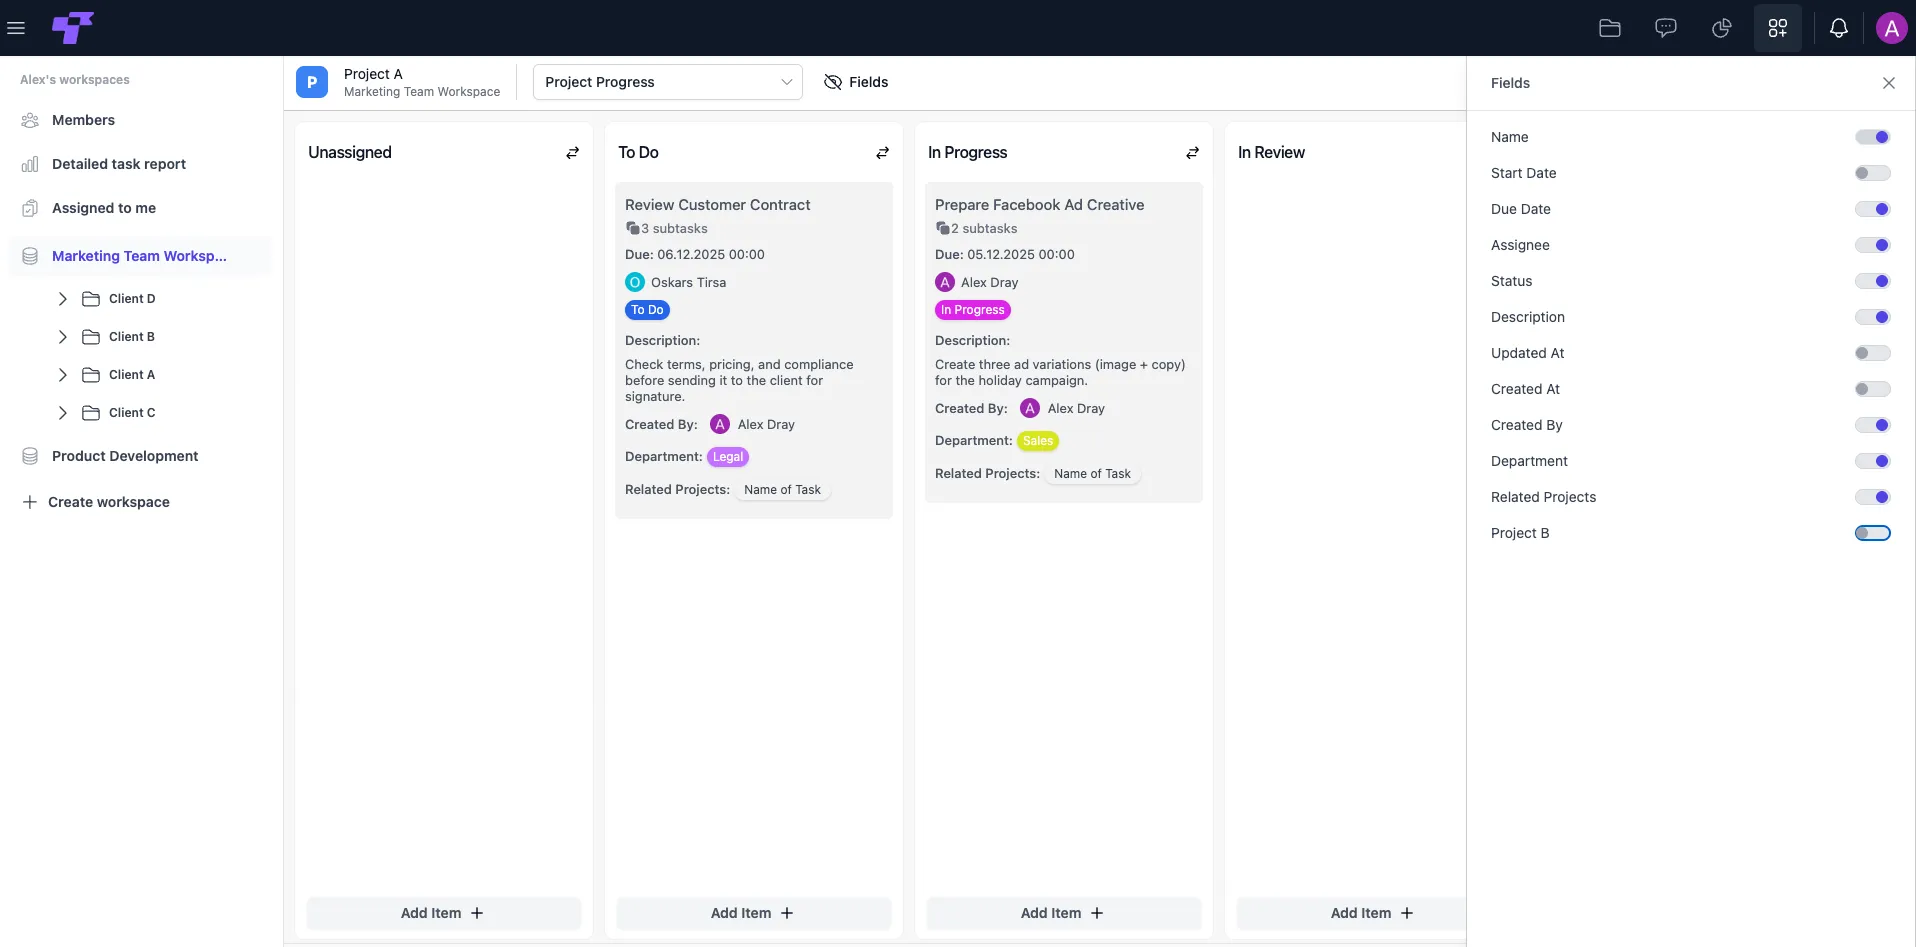Open the hamburger menu icon
Screen dimensions: 1916x947
pyautogui.click(x=16, y=28)
